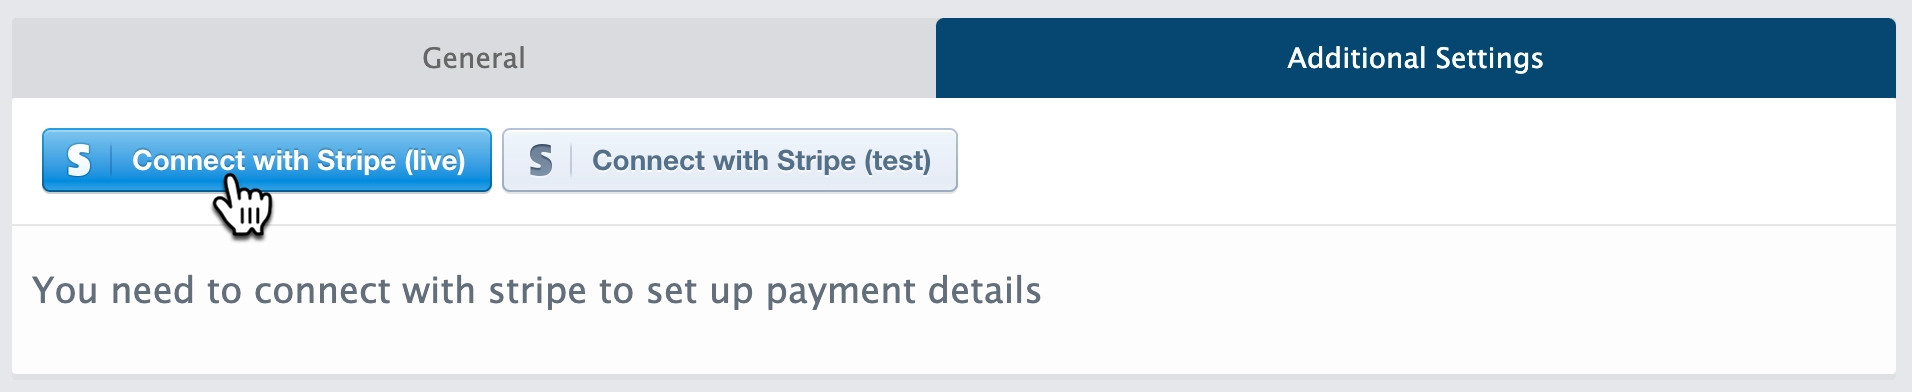Click the 'Connect with Stripe (live)' label text
Screen dimensions: 1912x392
[x=299, y=160]
